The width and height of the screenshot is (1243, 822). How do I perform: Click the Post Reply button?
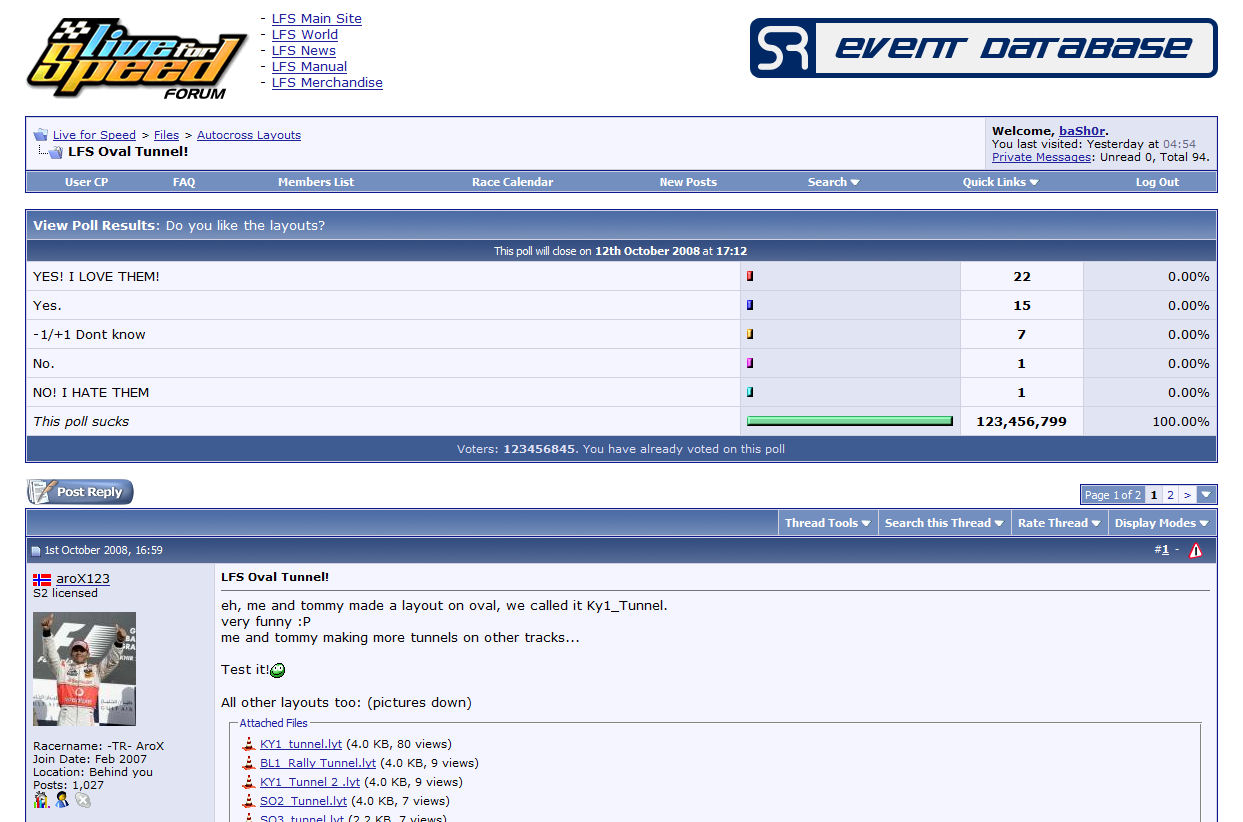click(x=79, y=491)
